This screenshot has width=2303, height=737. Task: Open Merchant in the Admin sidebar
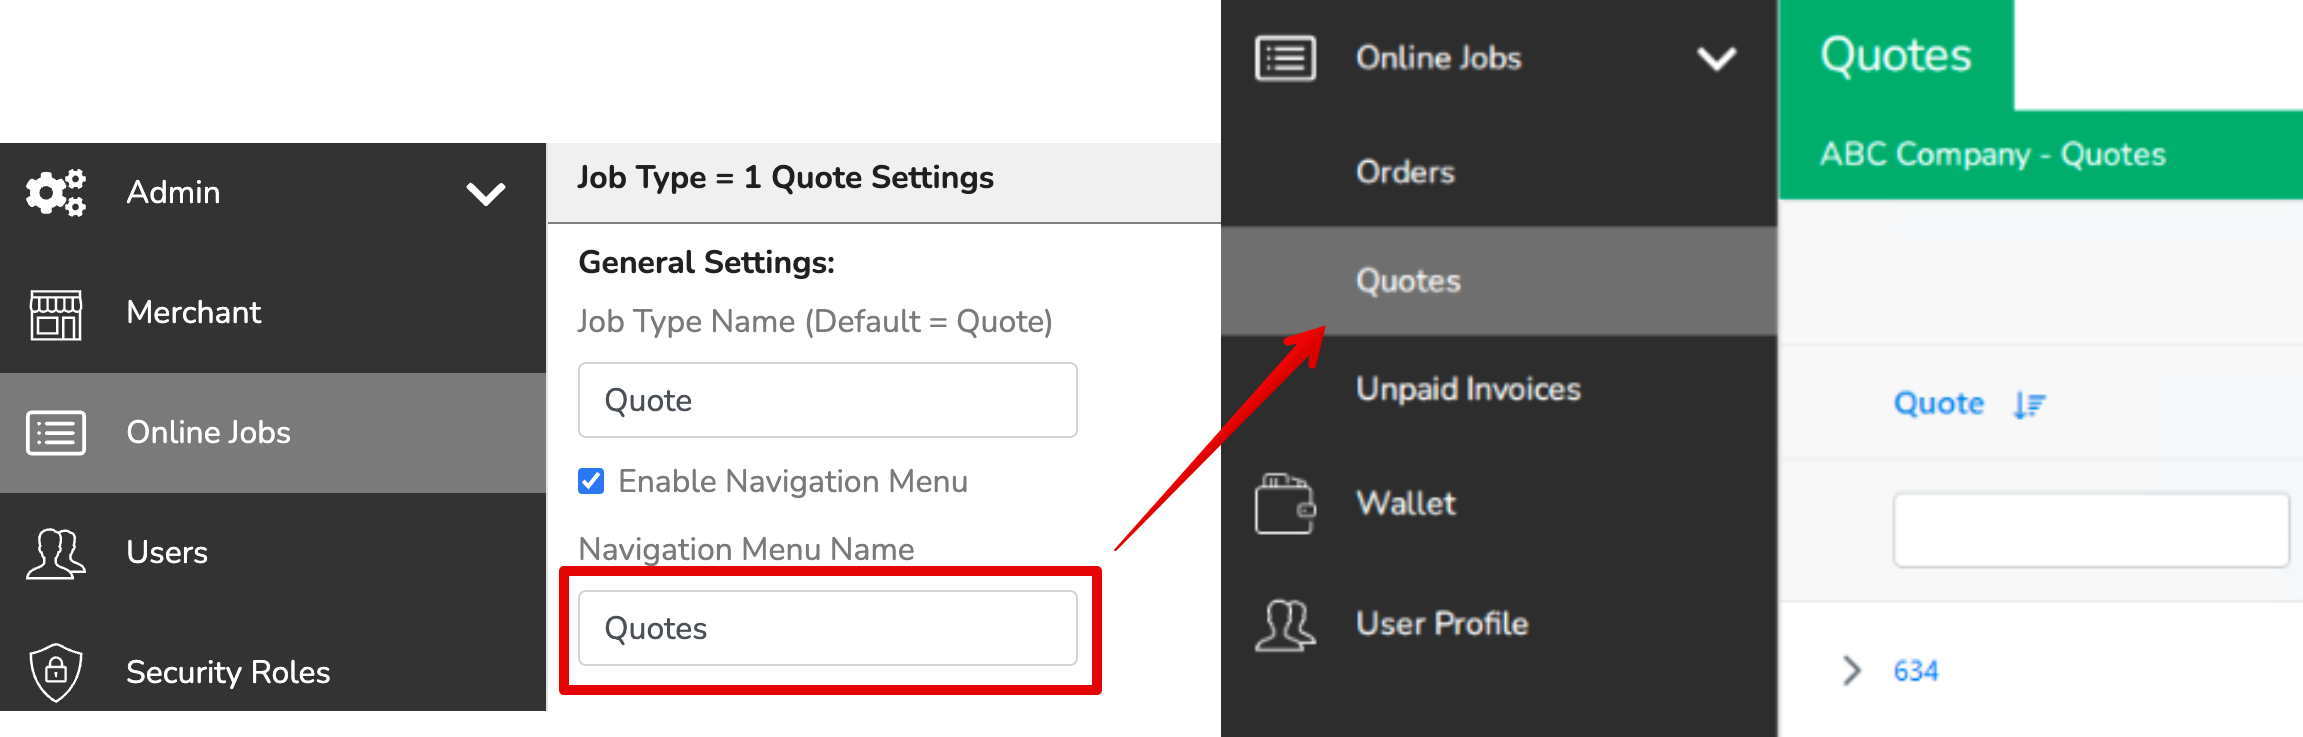(273, 313)
